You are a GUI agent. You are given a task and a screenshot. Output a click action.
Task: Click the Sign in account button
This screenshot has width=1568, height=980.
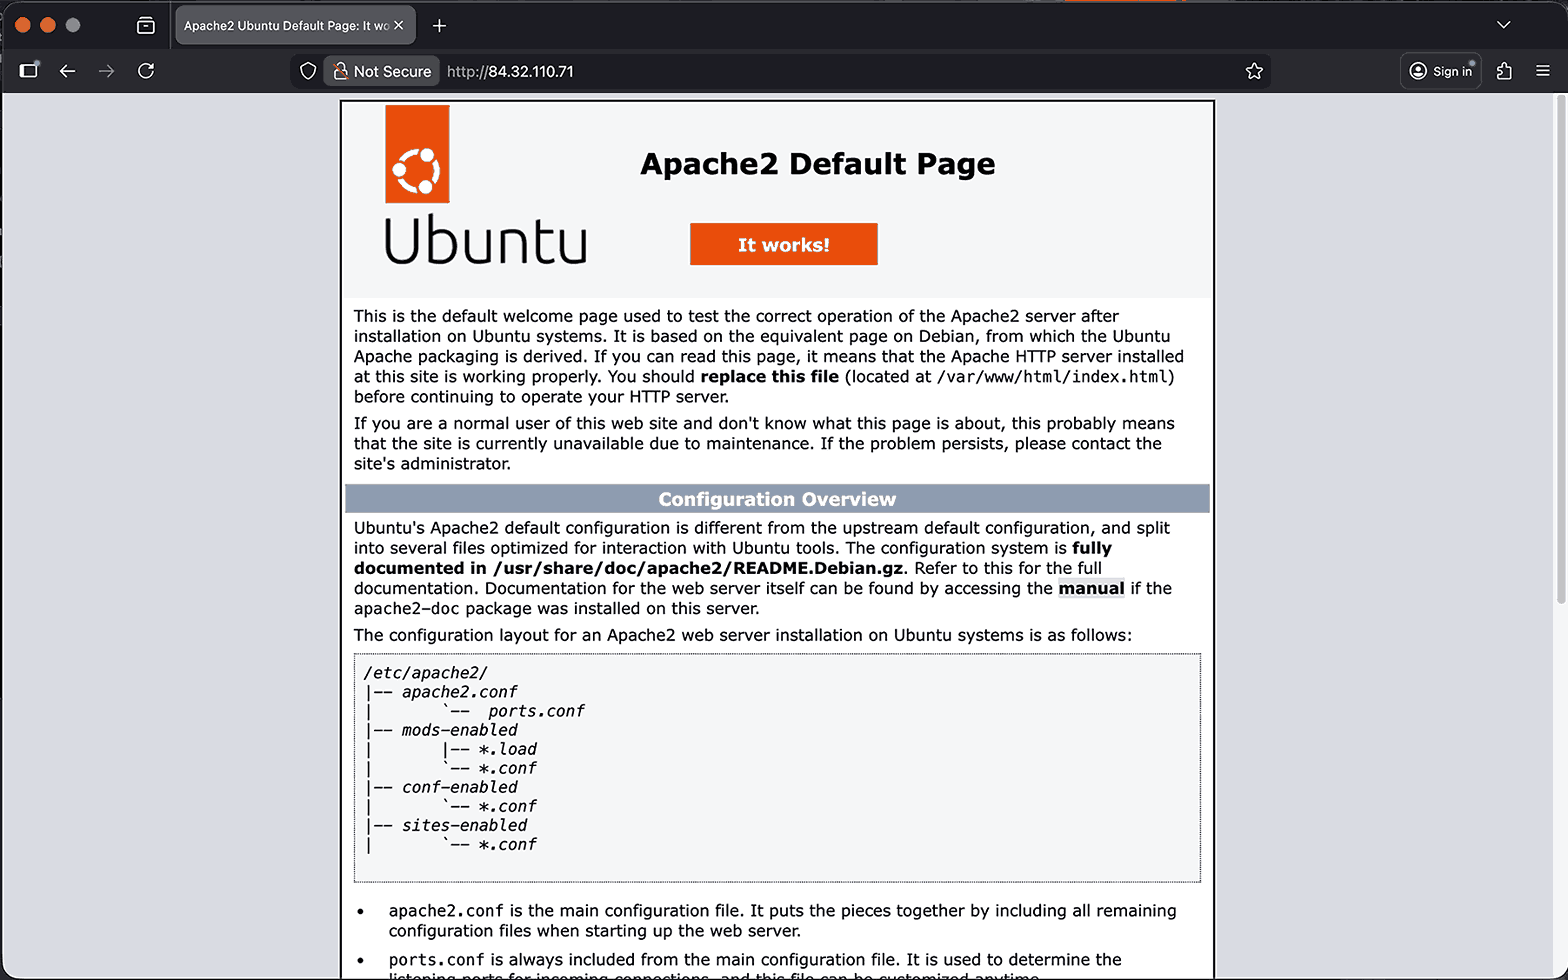click(x=1440, y=71)
